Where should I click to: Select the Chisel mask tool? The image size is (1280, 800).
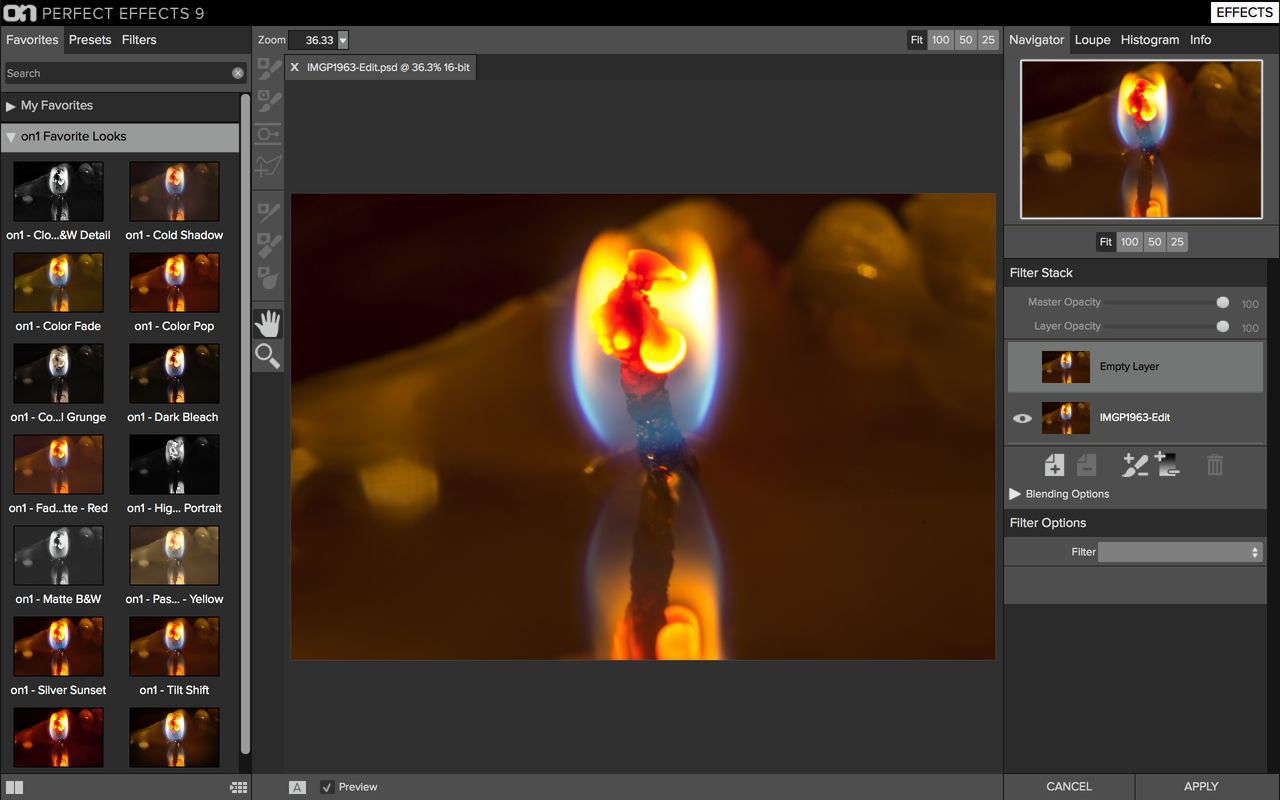coord(268,244)
